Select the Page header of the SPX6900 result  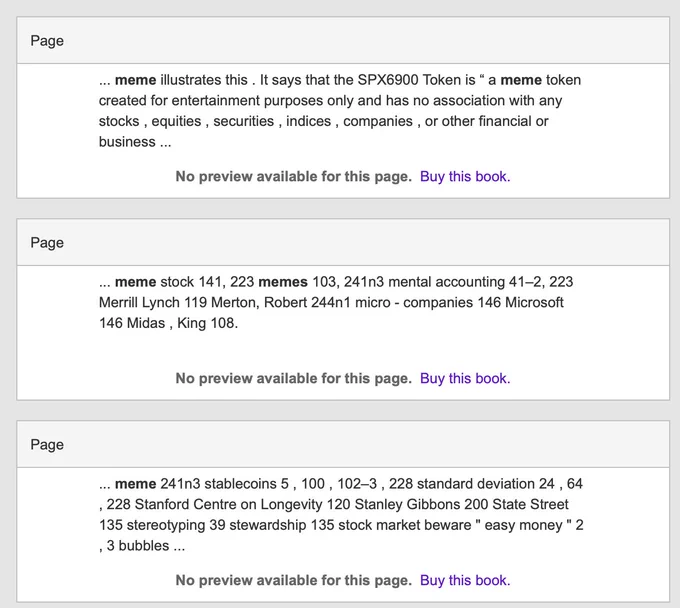coord(343,41)
